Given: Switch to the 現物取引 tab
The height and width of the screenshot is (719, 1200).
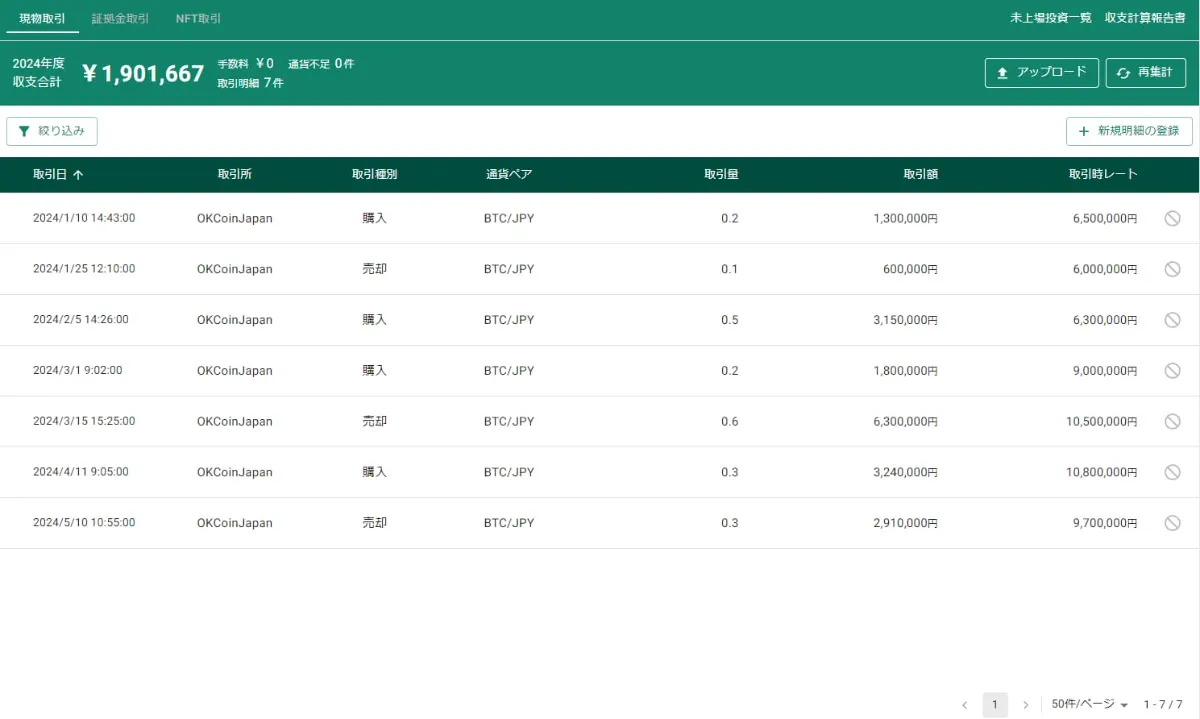Looking at the screenshot, I should [x=42, y=18].
